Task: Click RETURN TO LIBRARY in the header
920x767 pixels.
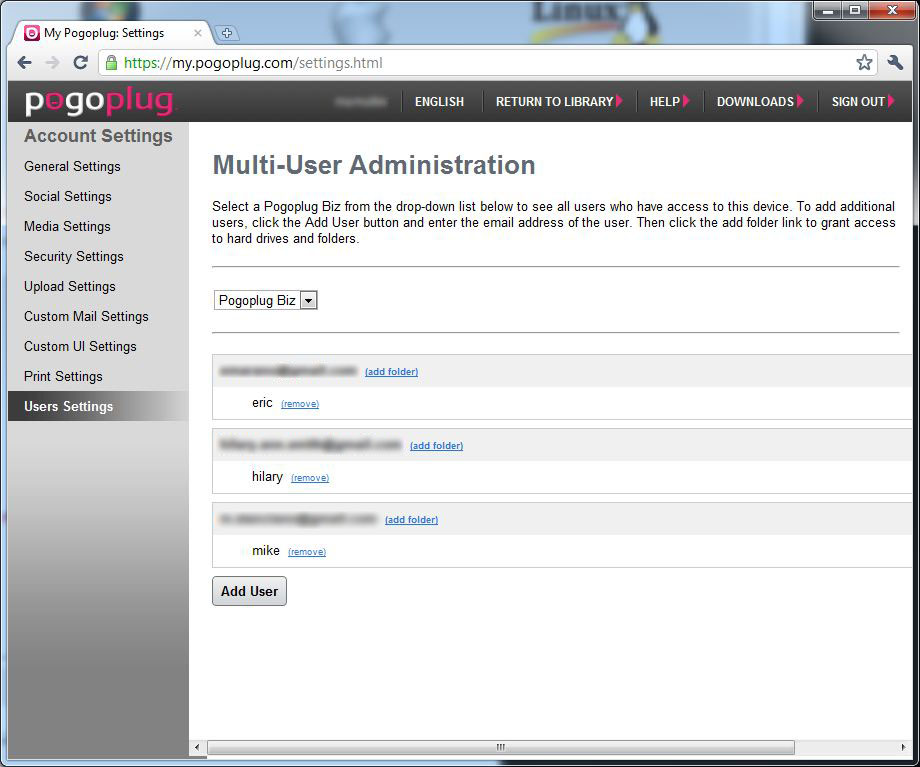Action: 559,102
